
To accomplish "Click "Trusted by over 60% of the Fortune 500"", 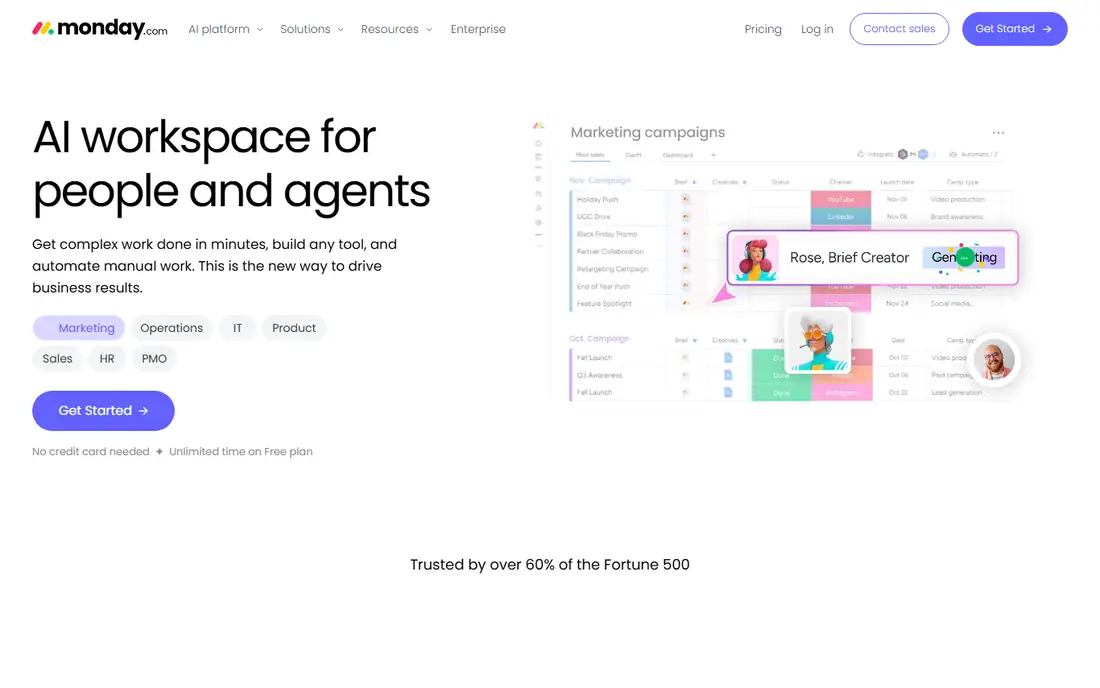I will coord(550,565).
